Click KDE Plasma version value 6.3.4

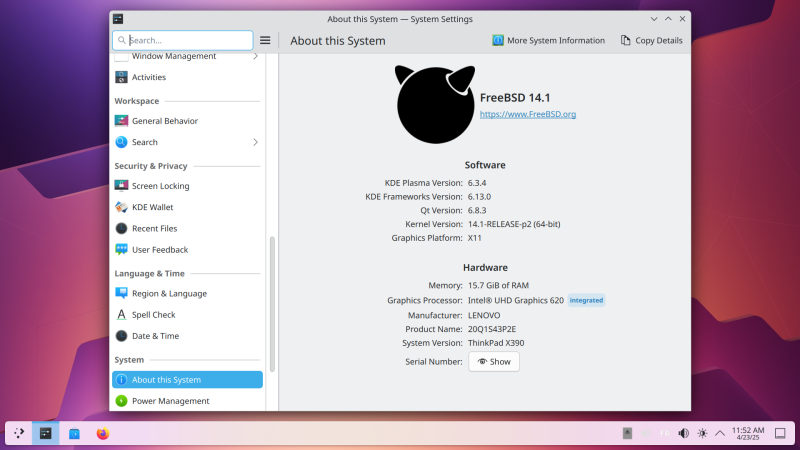click(477, 183)
